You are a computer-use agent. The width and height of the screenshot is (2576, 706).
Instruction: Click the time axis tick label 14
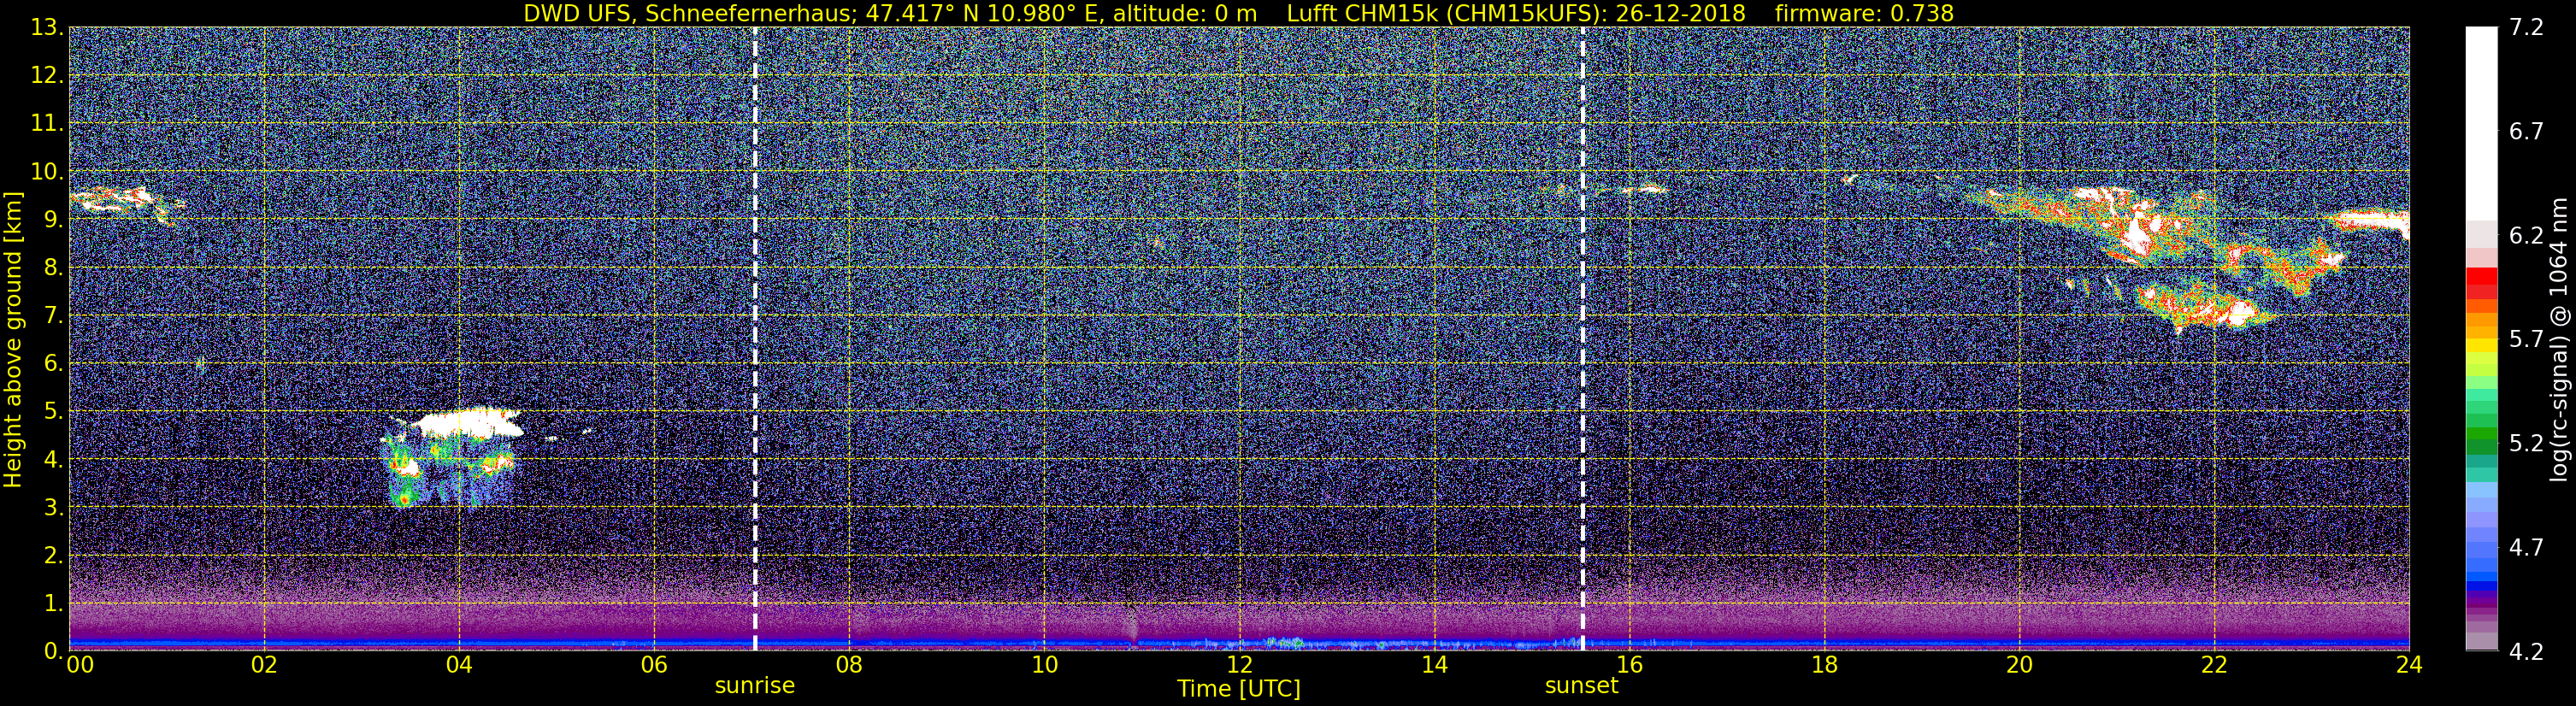(1434, 665)
